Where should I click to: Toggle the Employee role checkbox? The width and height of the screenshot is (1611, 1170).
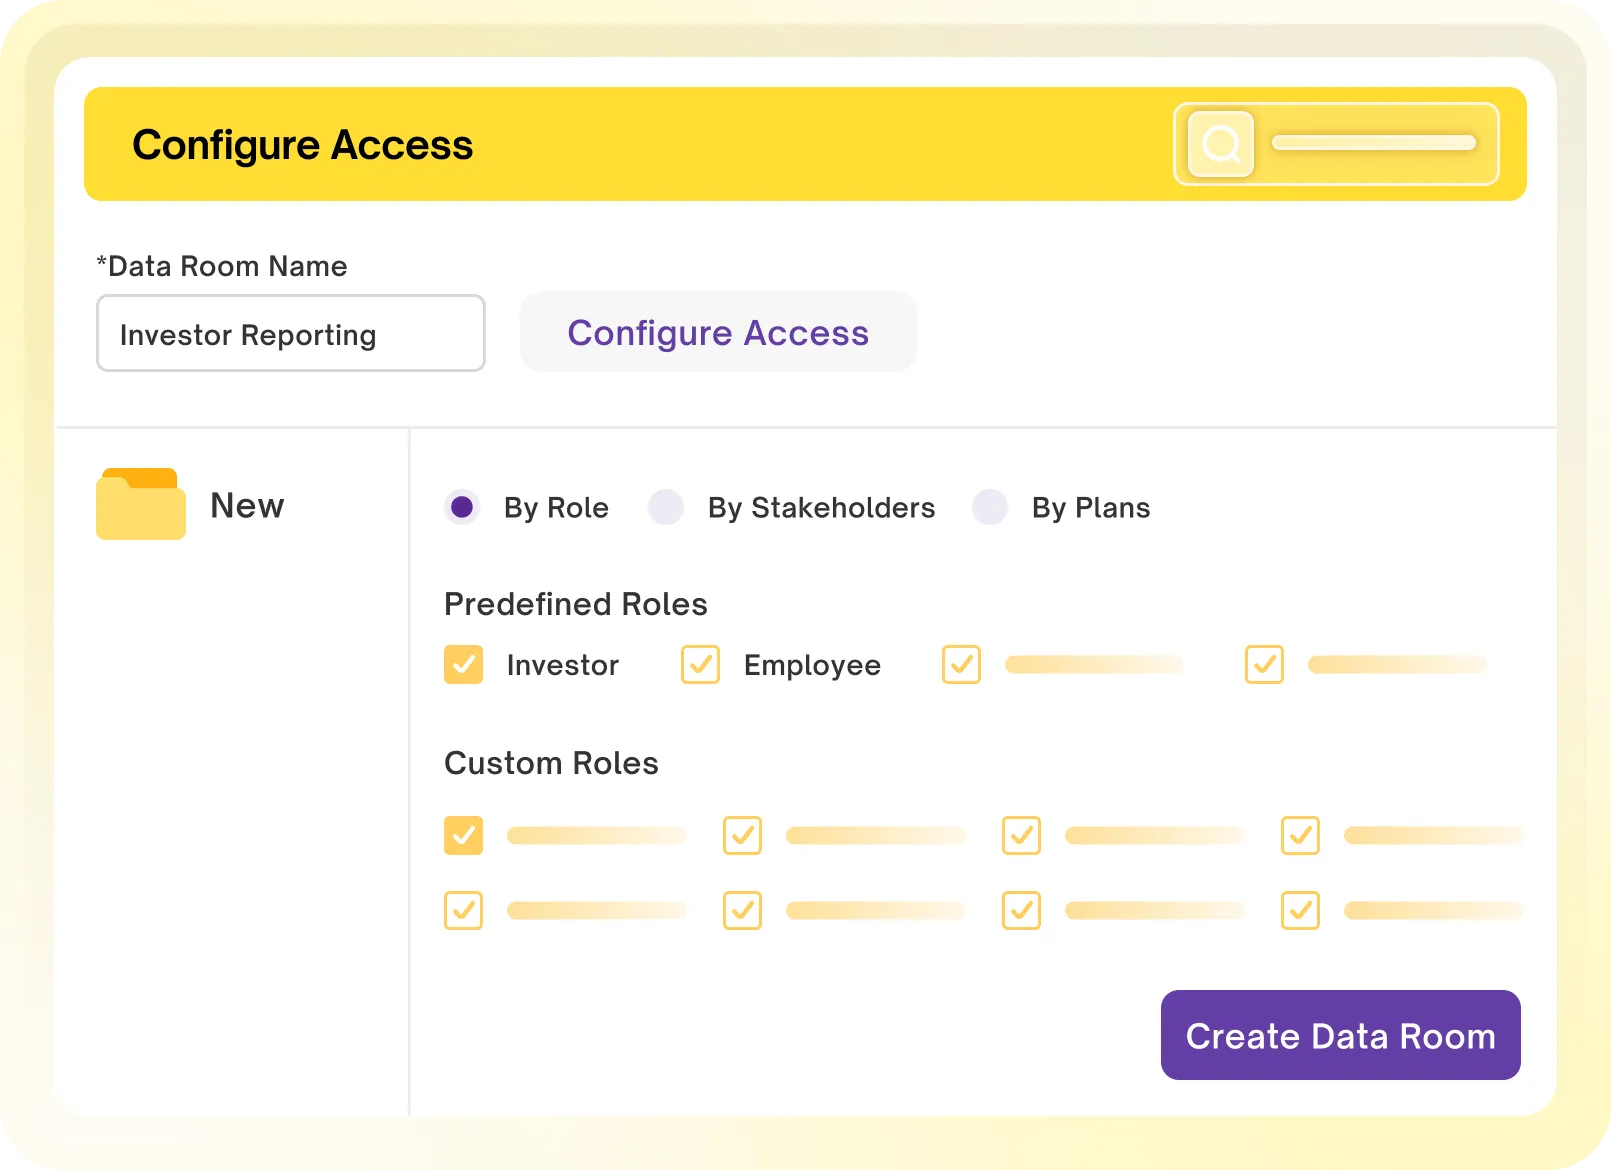pyautogui.click(x=700, y=665)
